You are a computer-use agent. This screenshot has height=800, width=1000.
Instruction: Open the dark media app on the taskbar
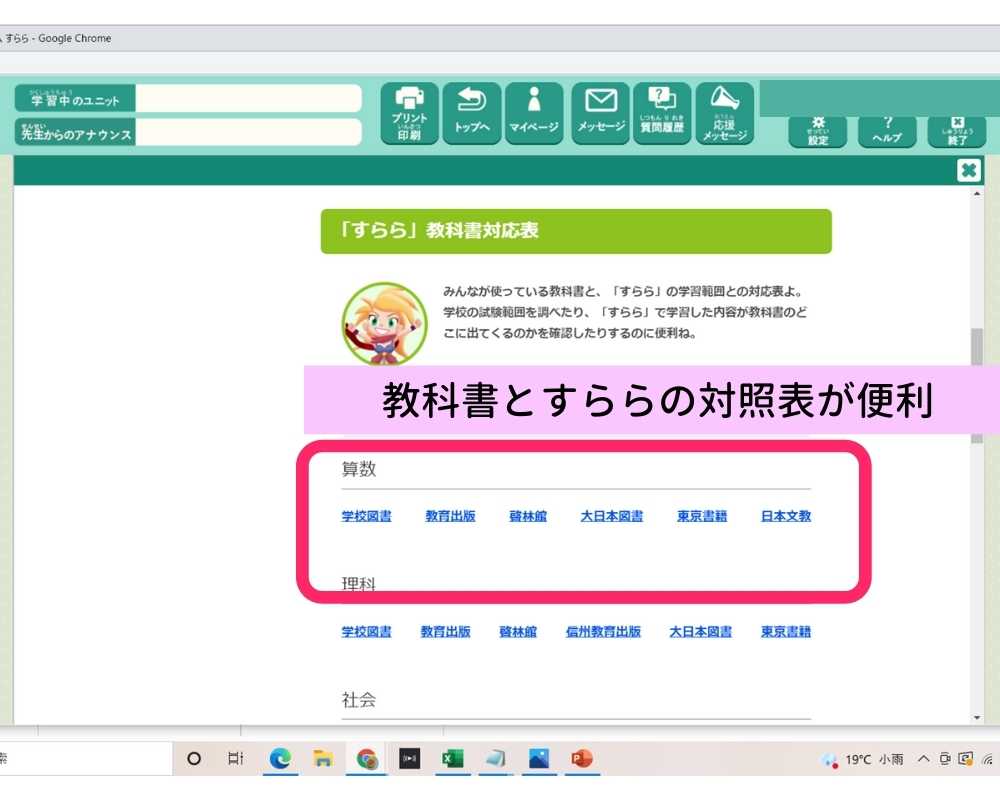coord(409,759)
